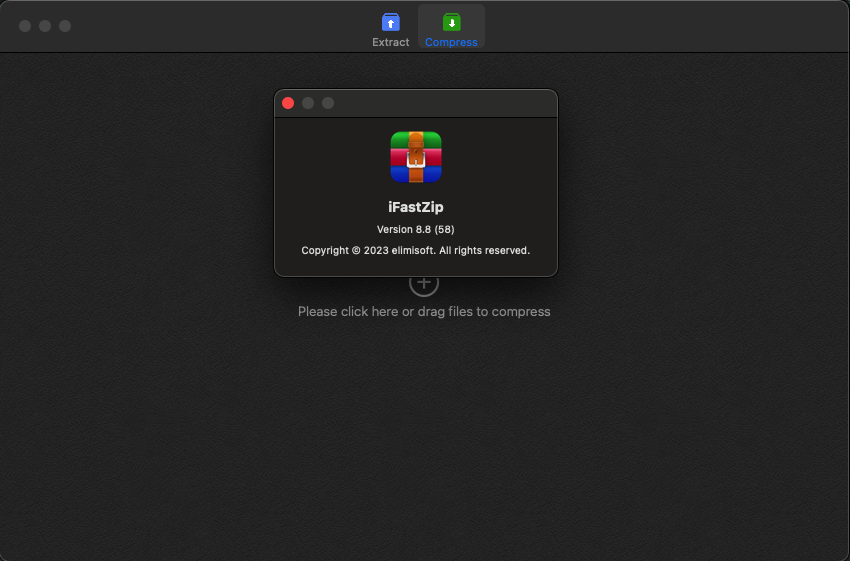Click the main window's gray minimize button

pos(45,26)
